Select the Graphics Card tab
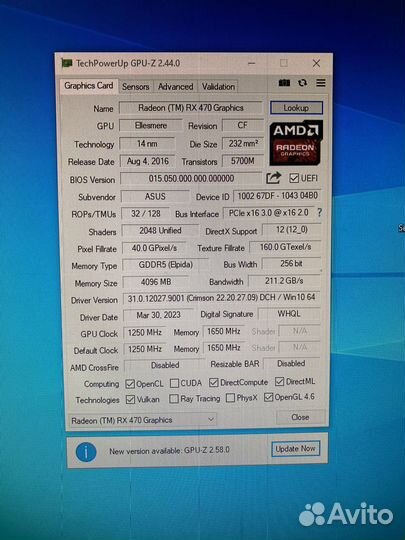 (x=89, y=85)
